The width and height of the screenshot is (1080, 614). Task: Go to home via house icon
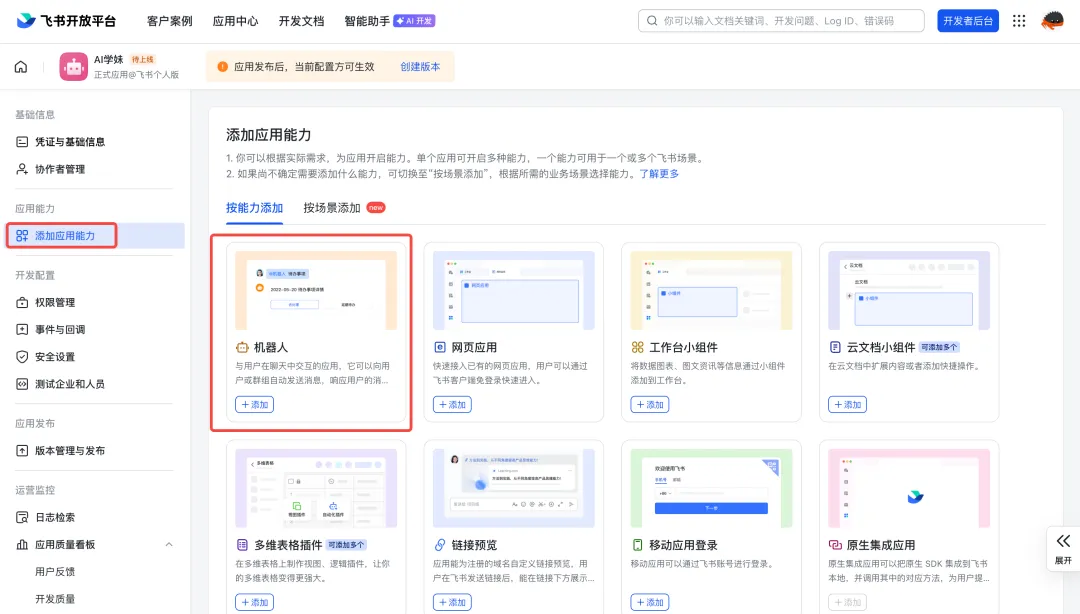point(21,67)
